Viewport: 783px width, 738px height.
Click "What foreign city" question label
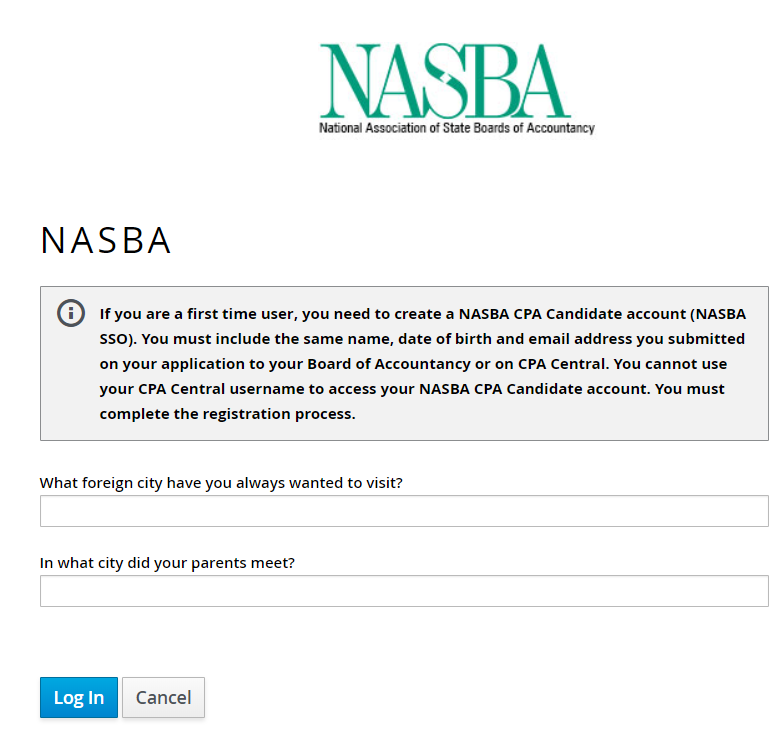point(221,483)
